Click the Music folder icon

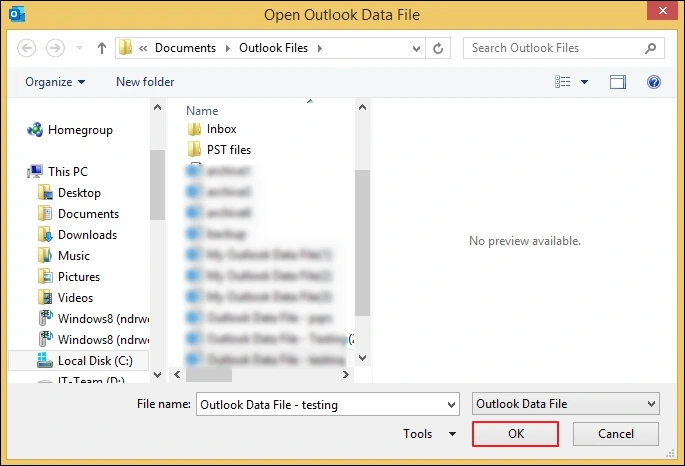coord(45,255)
